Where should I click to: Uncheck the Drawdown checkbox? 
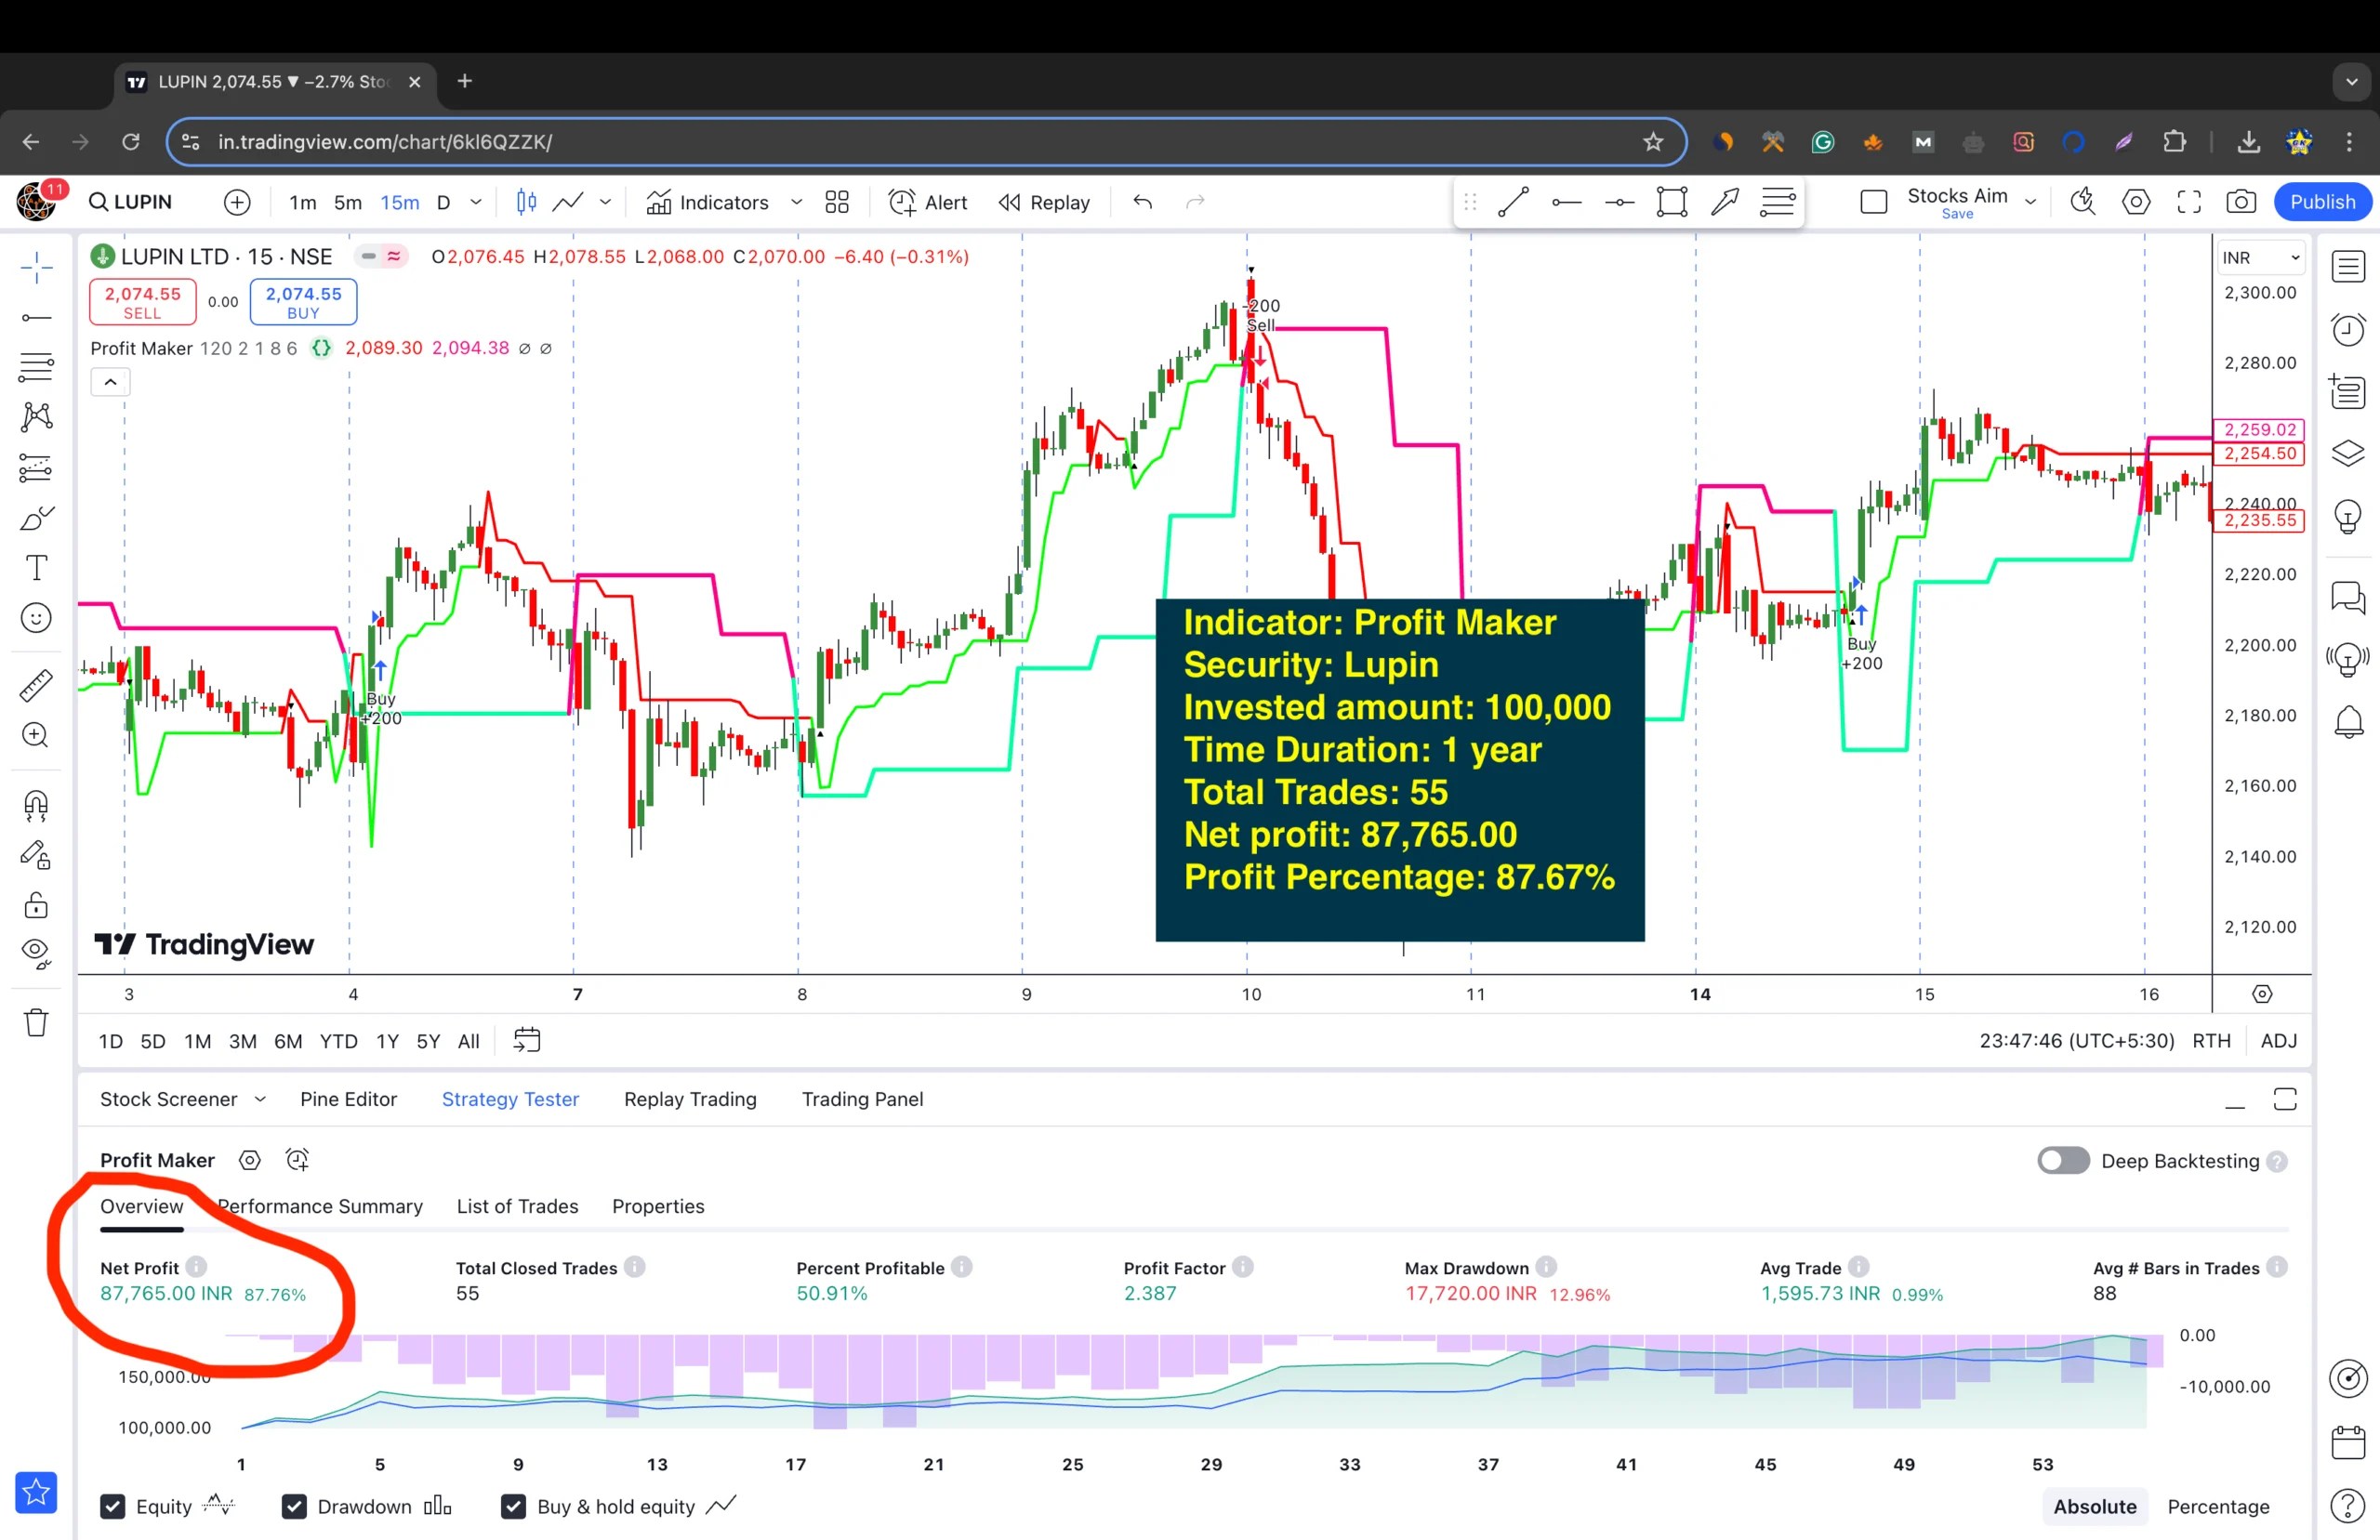pos(294,1506)
